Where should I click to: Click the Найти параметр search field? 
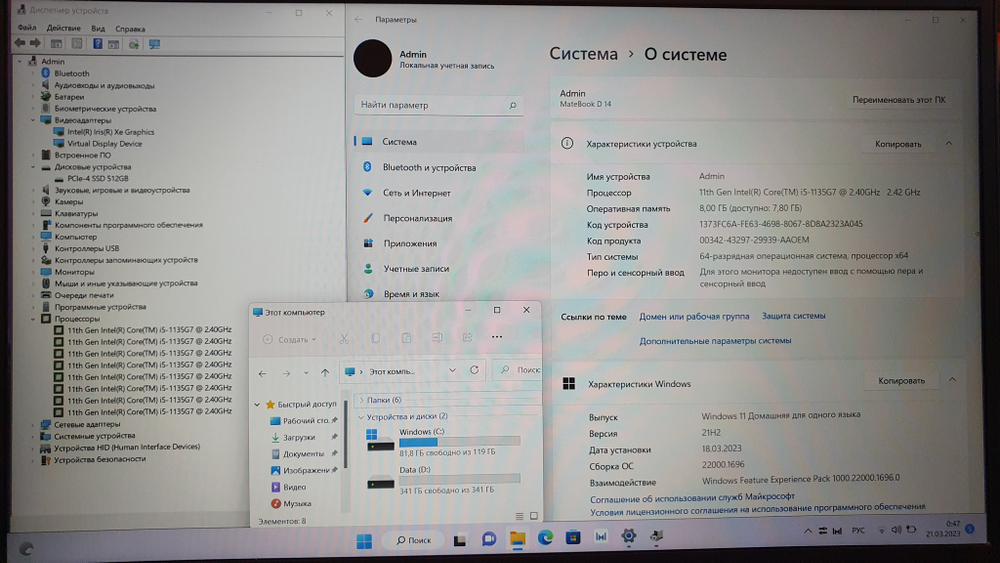point(438,105)
